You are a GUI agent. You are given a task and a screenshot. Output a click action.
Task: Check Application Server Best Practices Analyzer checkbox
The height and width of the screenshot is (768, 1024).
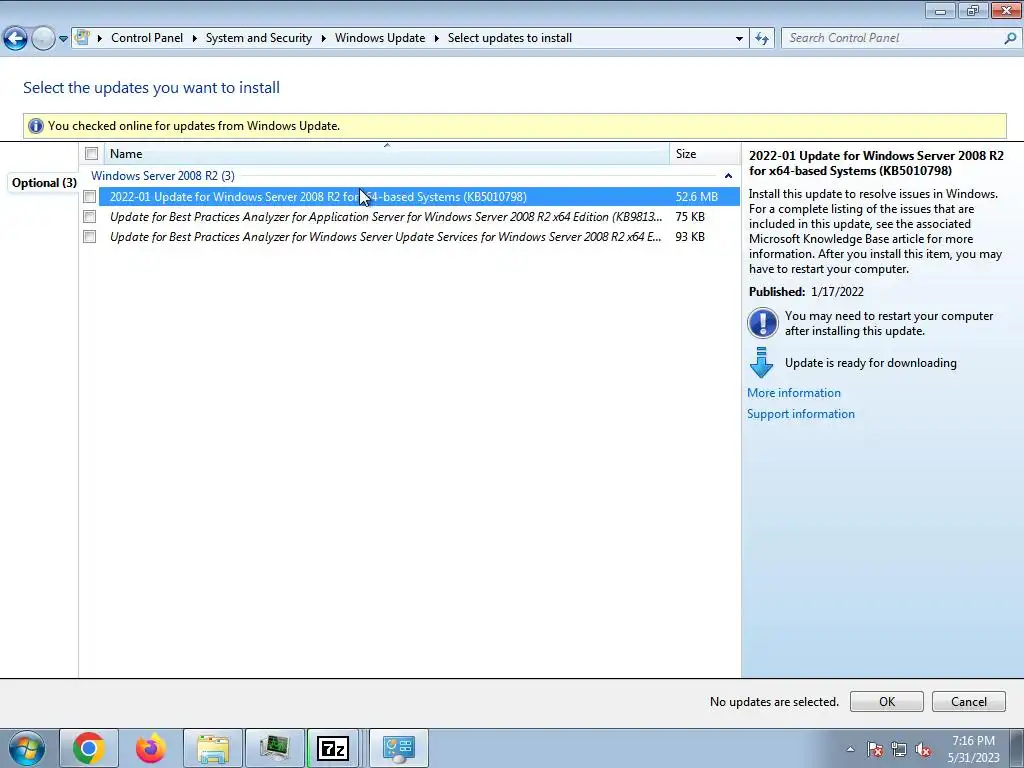click(x=89, y=217)
